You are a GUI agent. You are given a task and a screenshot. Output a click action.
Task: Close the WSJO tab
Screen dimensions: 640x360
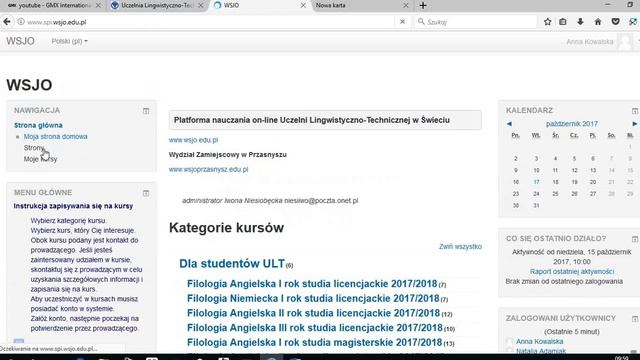[x=303, y=6]
